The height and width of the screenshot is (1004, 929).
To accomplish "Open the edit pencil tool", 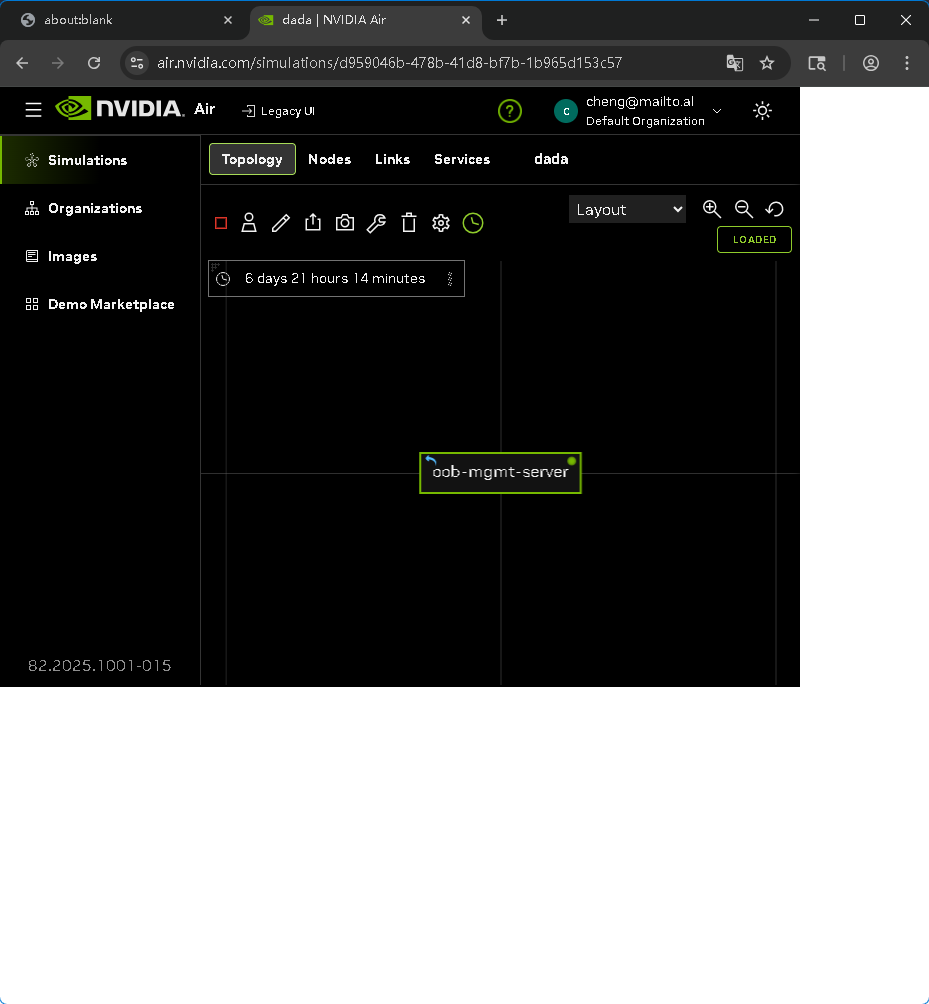I will 281,223.
